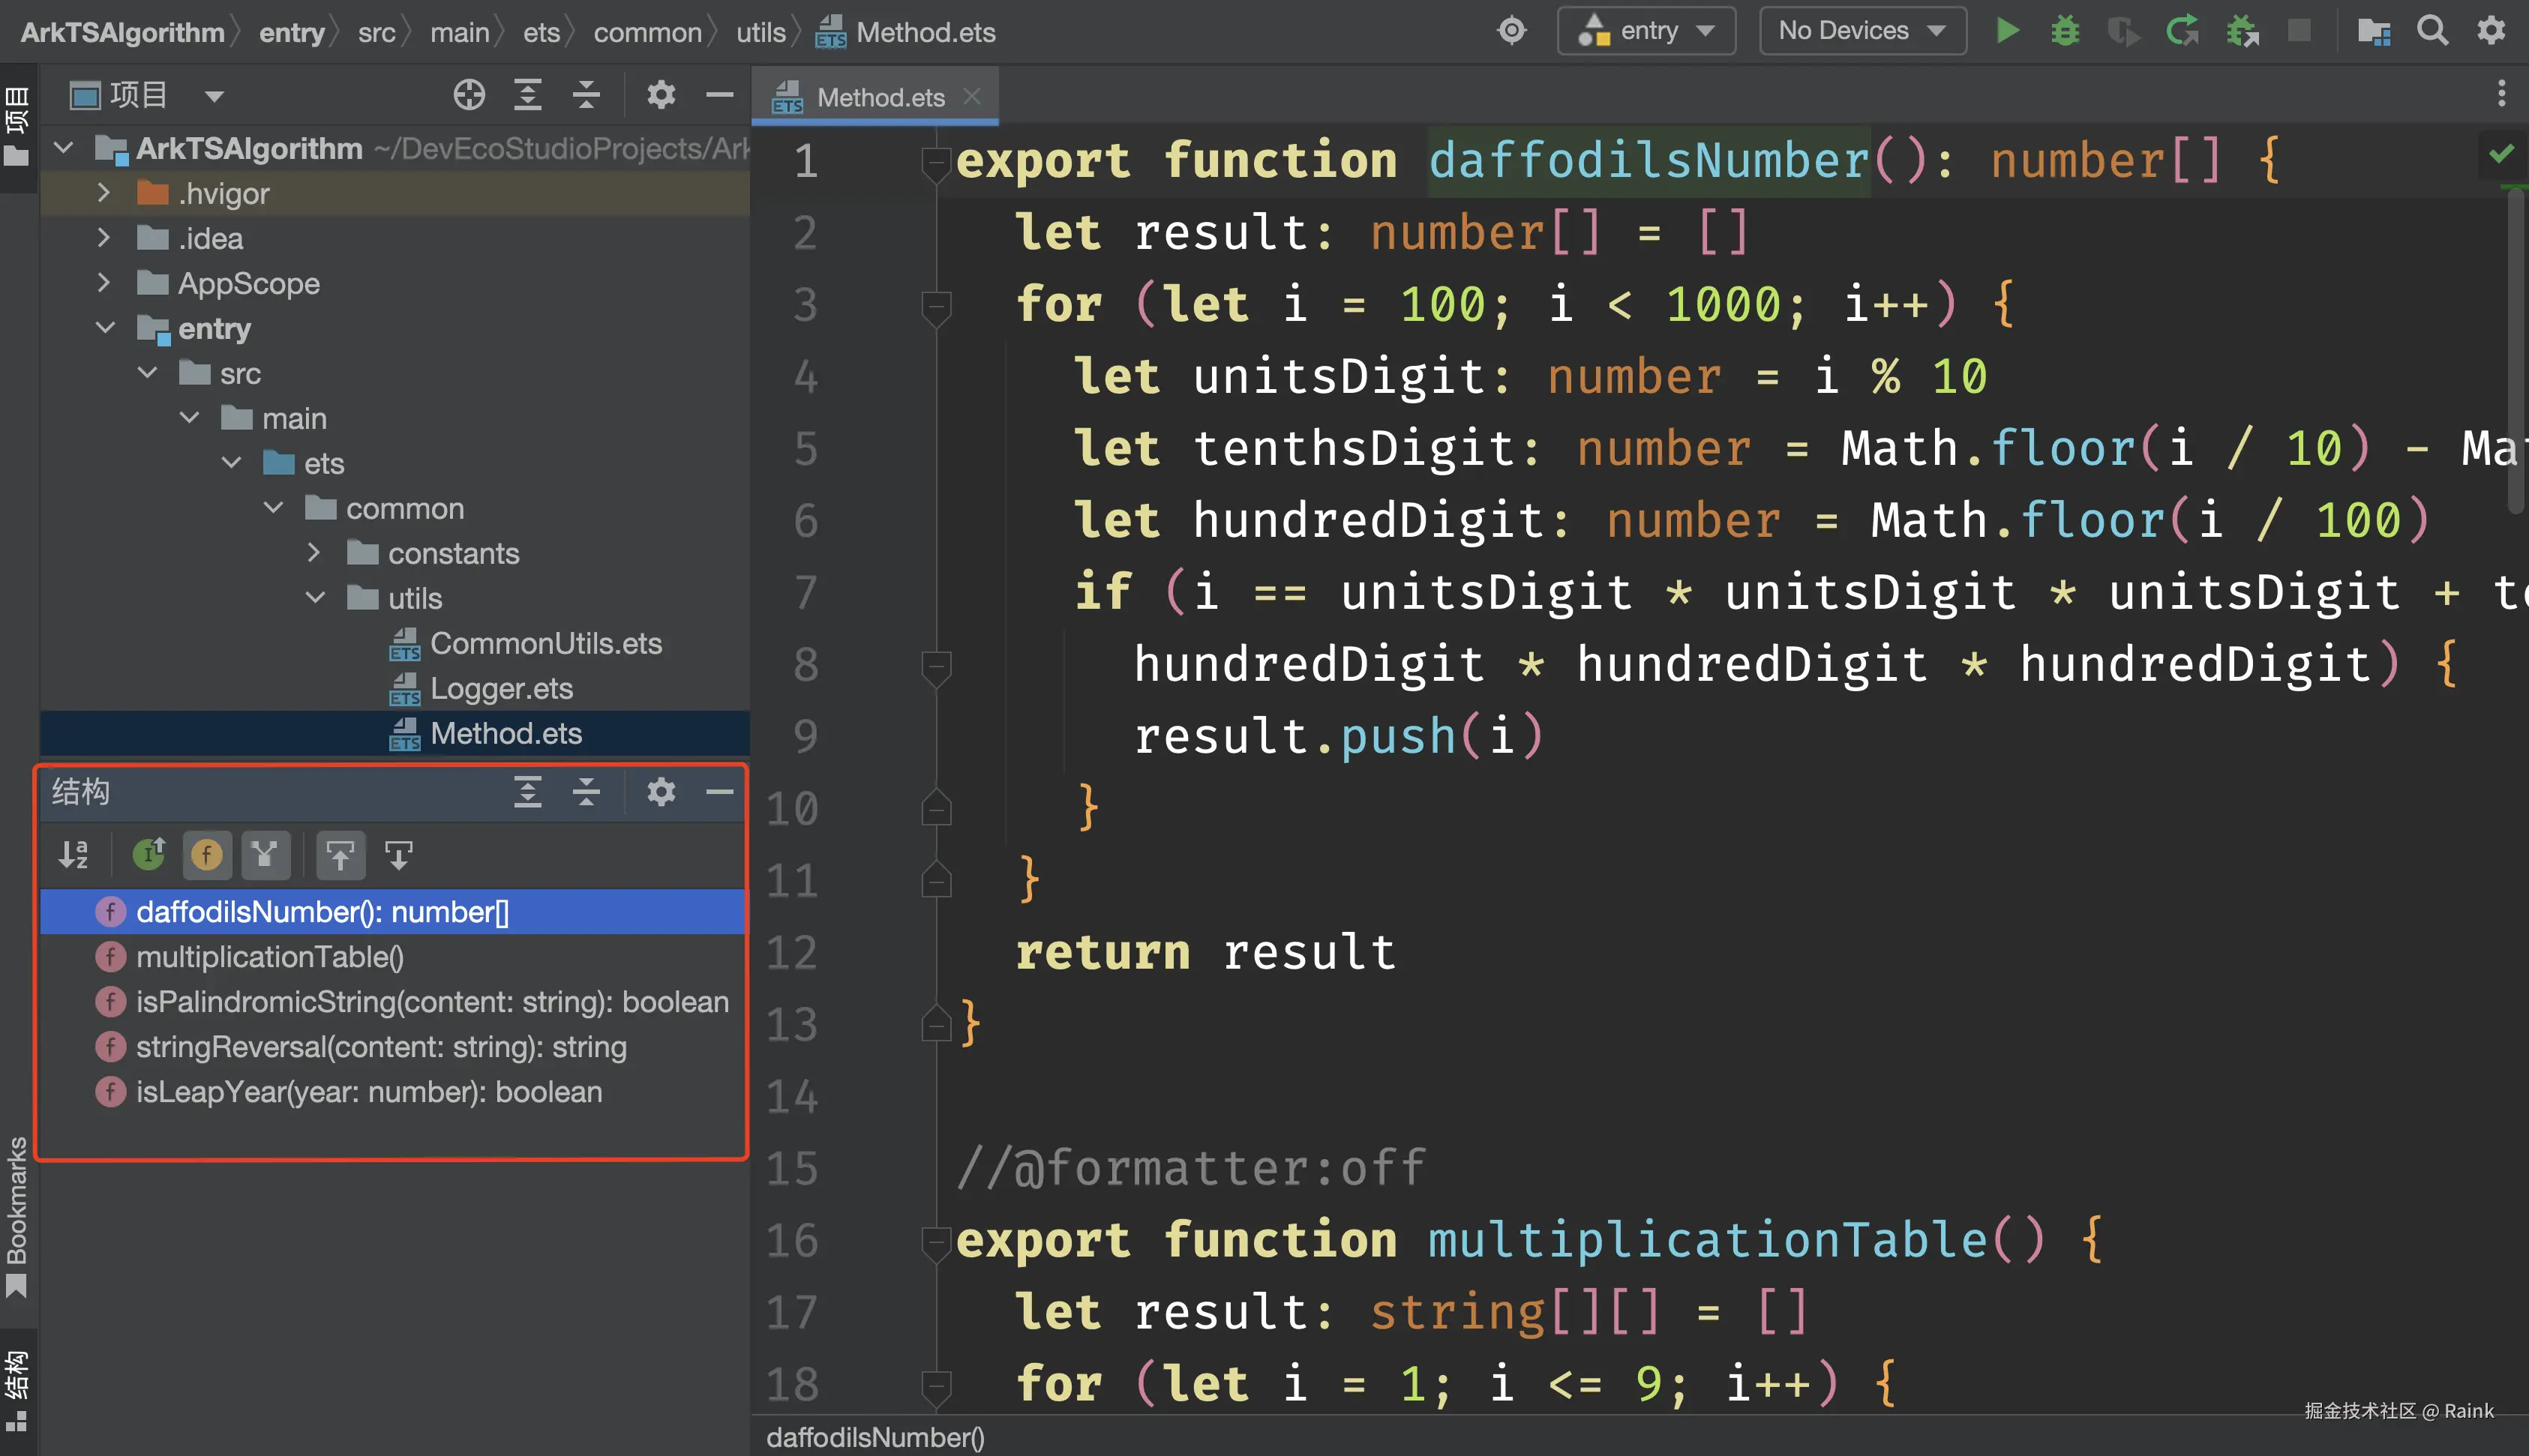Toggle Sort Alphabetically in Structure toolbar

pos(73,855)
